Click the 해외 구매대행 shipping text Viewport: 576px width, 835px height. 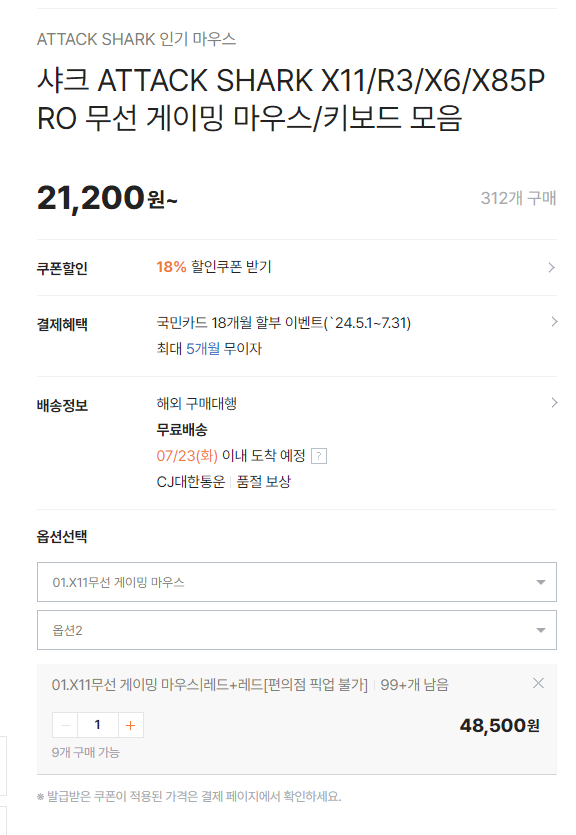pos(196,404)
